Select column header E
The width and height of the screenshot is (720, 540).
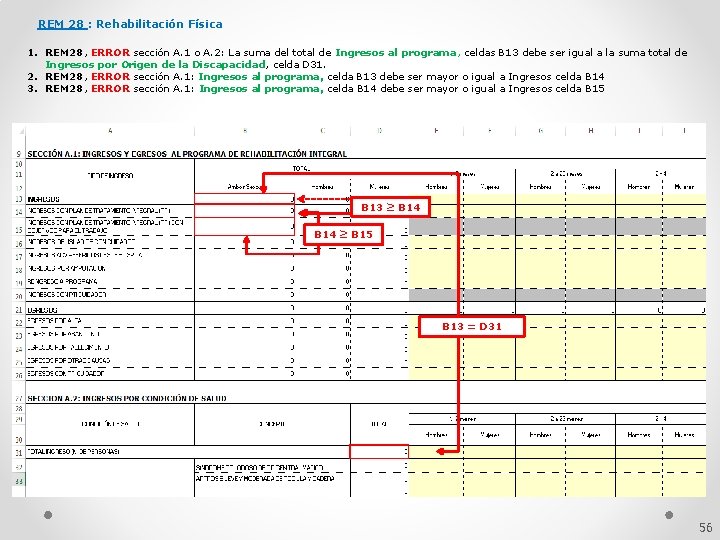(436, 131)
